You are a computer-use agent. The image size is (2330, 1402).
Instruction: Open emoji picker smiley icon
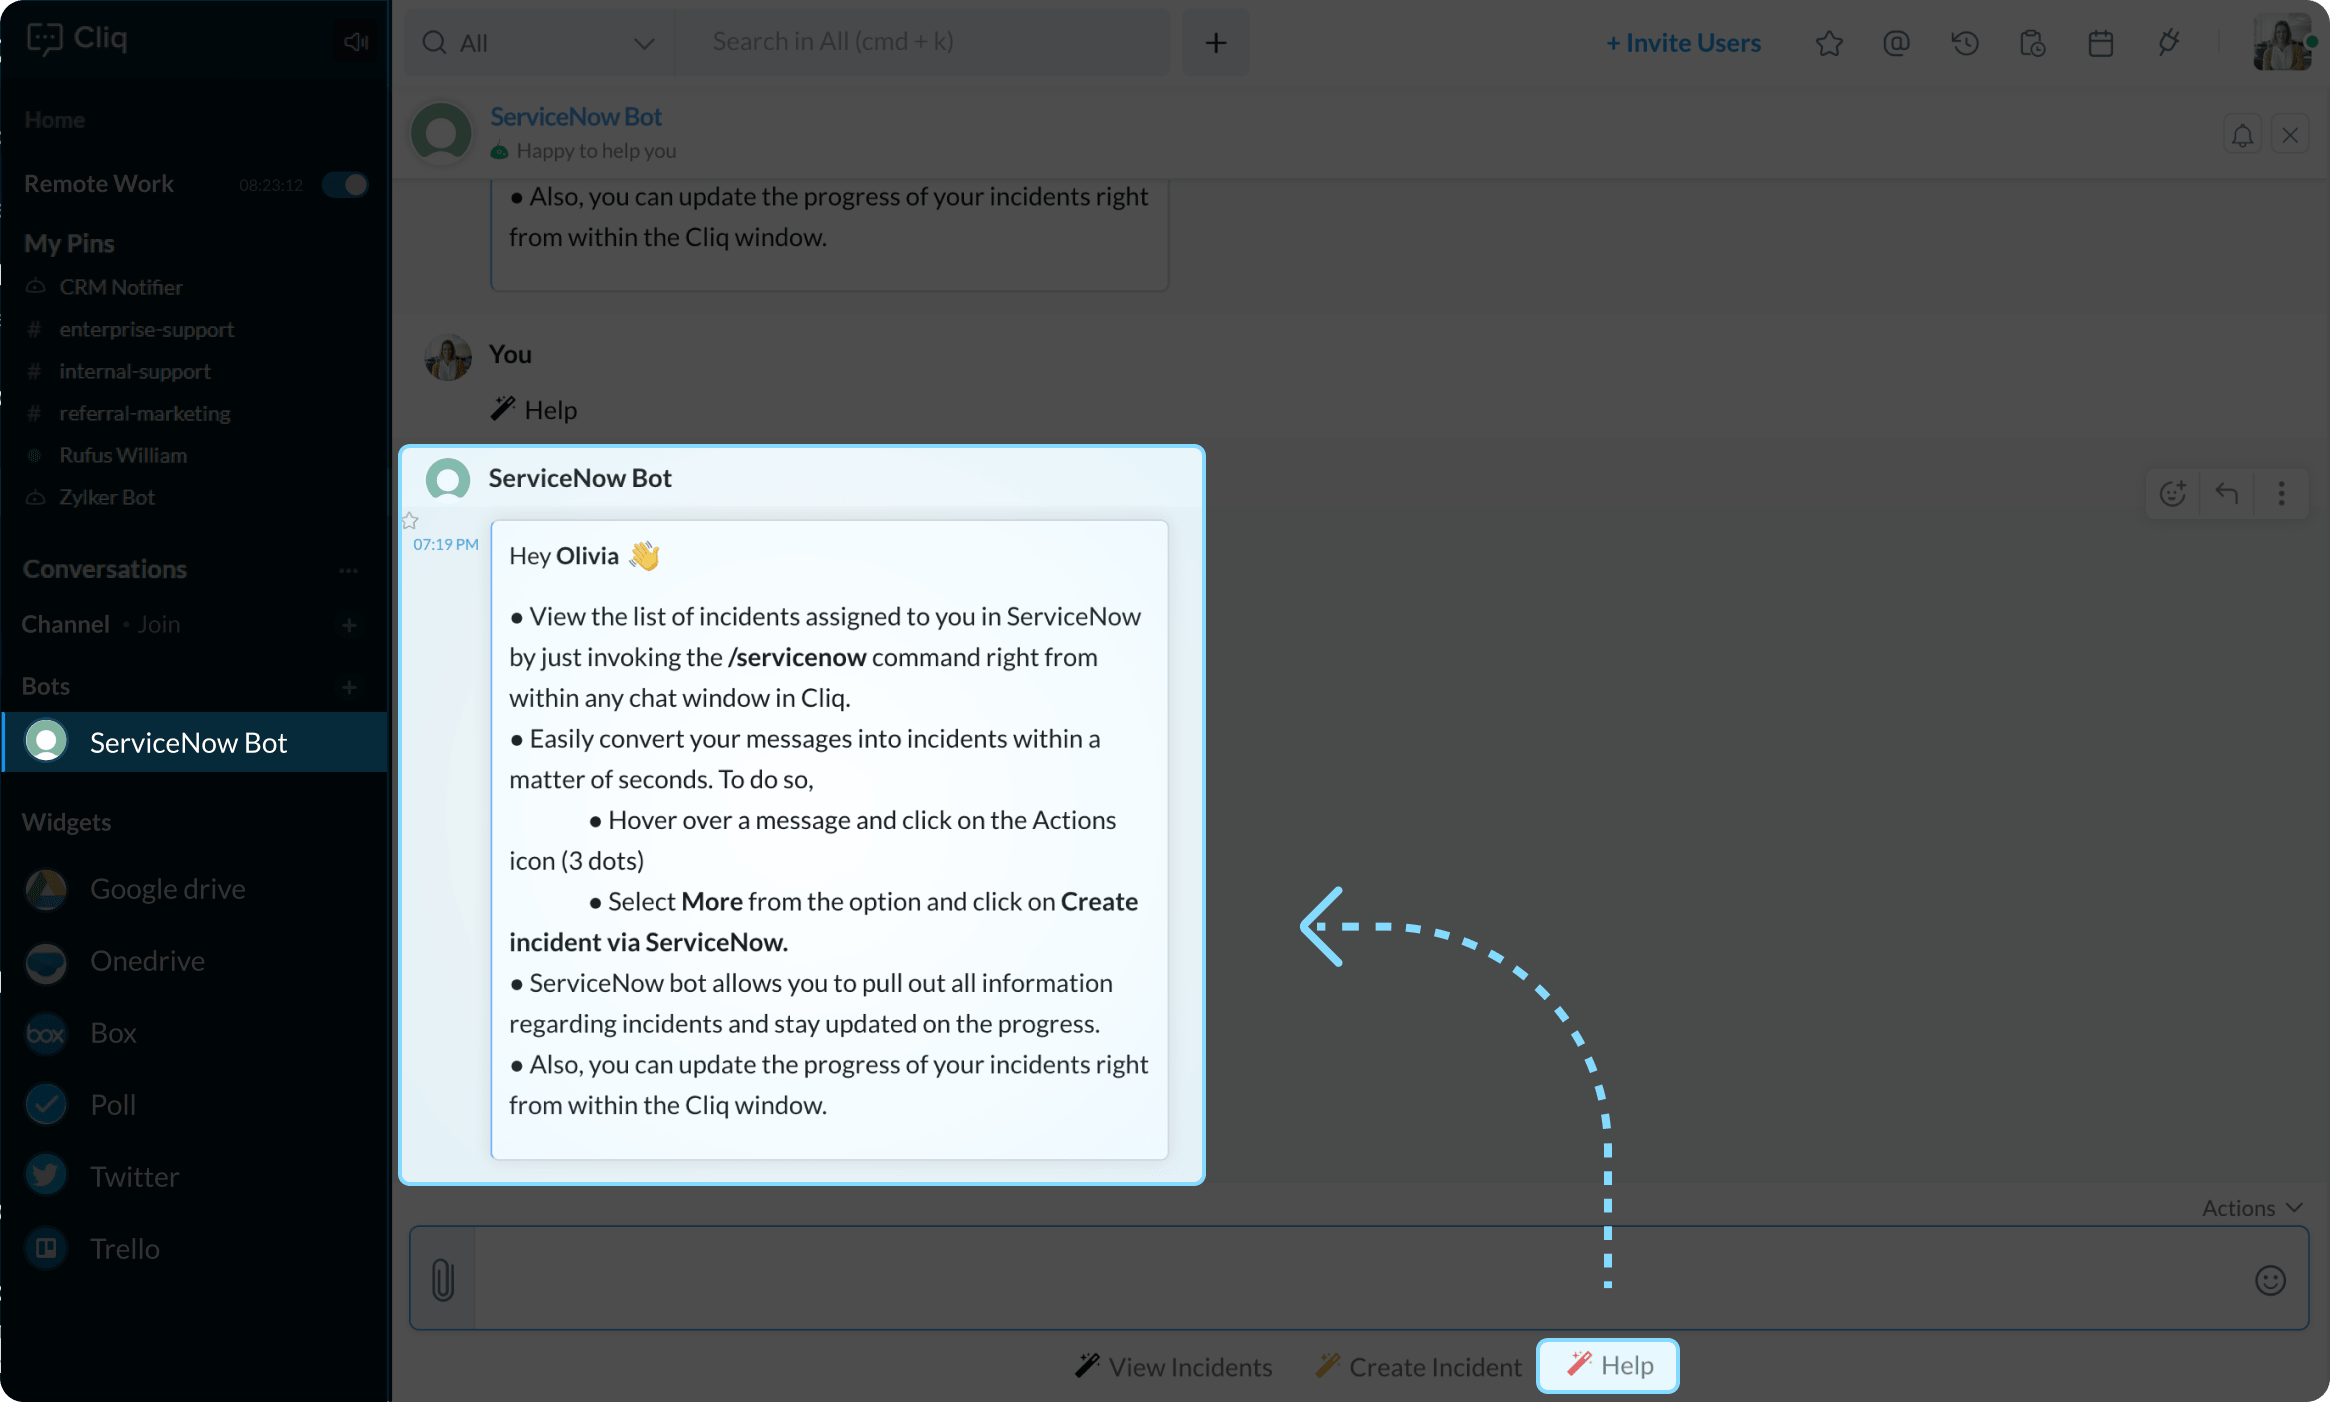click(2270, 1280)
